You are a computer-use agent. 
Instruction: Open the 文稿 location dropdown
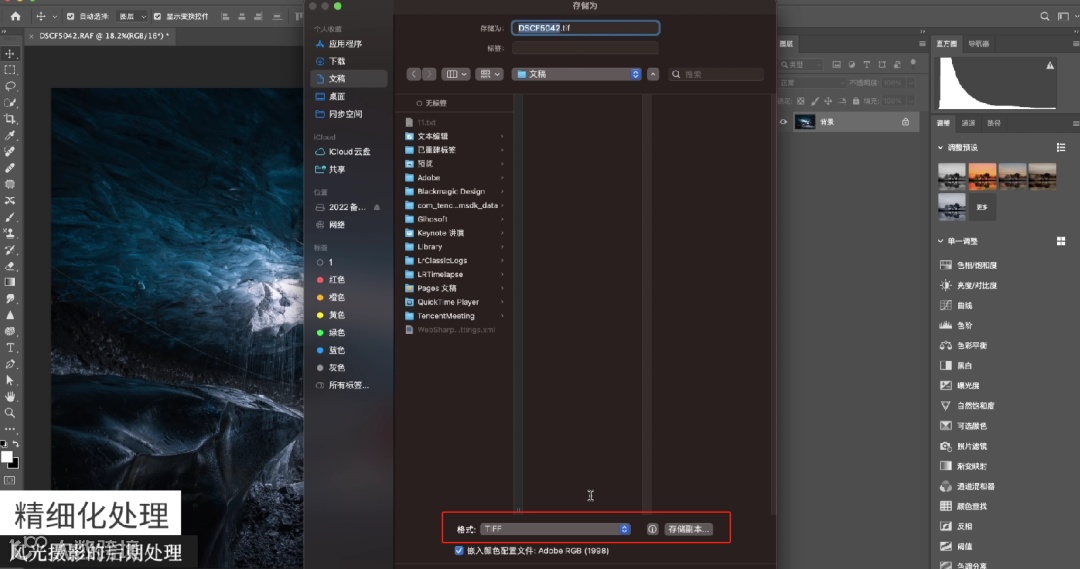[x=577, y=74]
